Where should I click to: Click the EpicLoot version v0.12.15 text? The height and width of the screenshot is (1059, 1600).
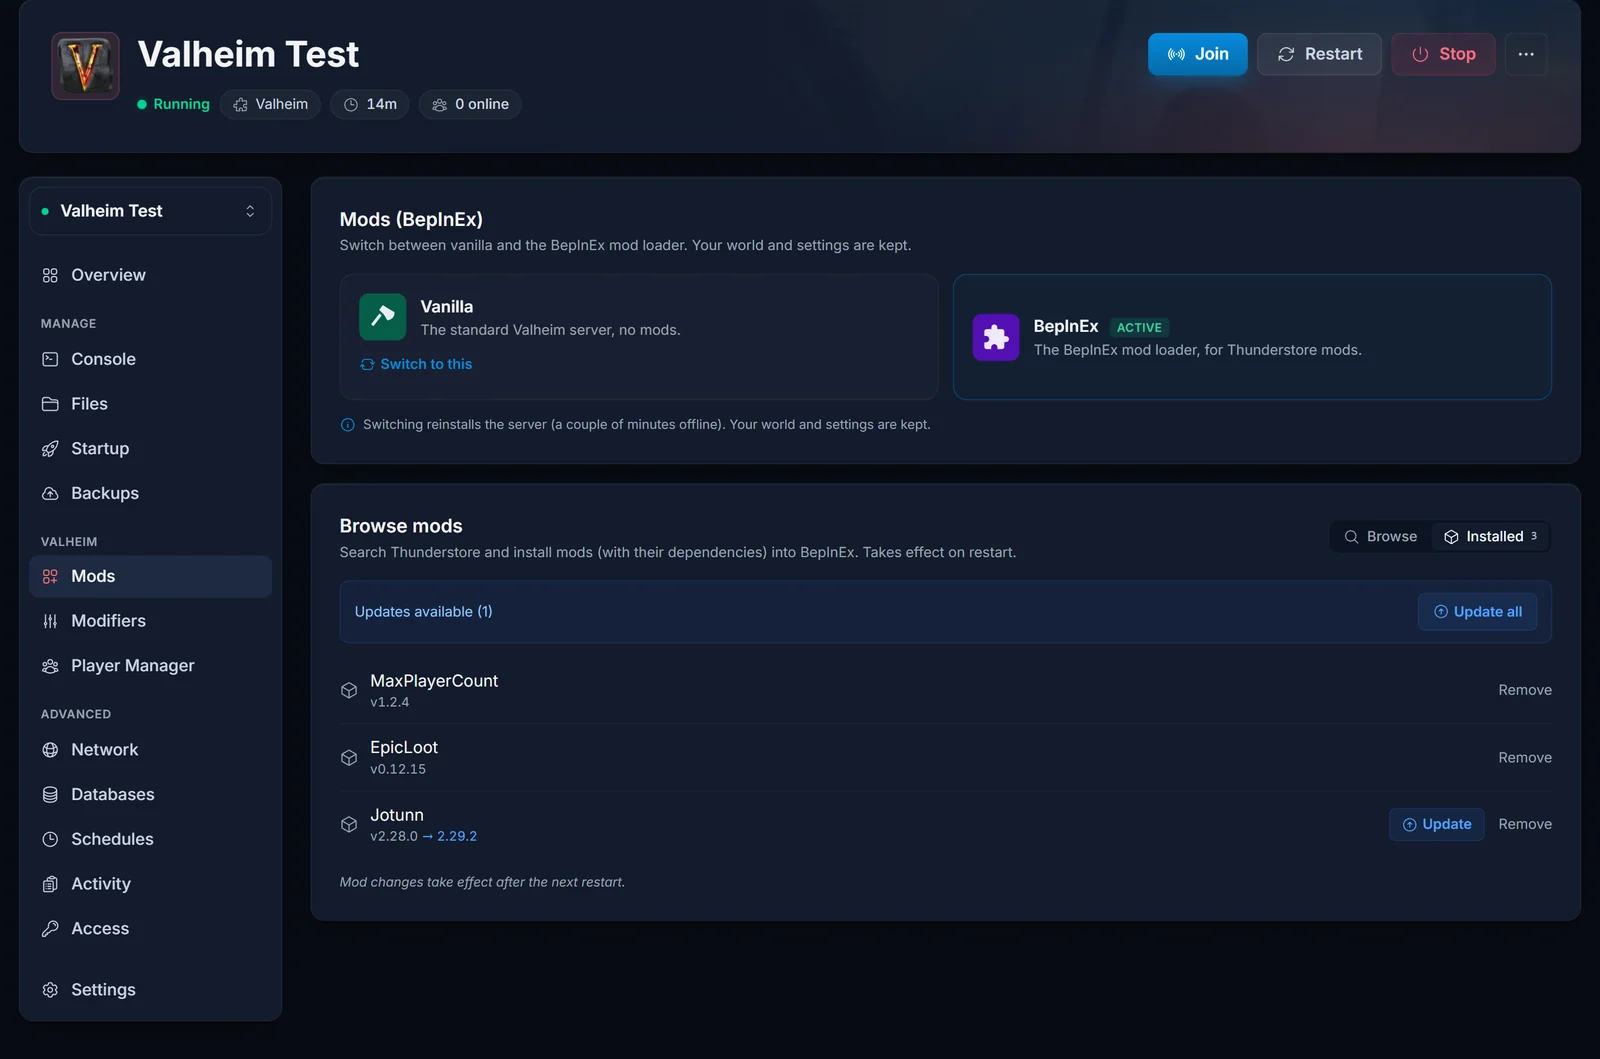pos(398,769)
